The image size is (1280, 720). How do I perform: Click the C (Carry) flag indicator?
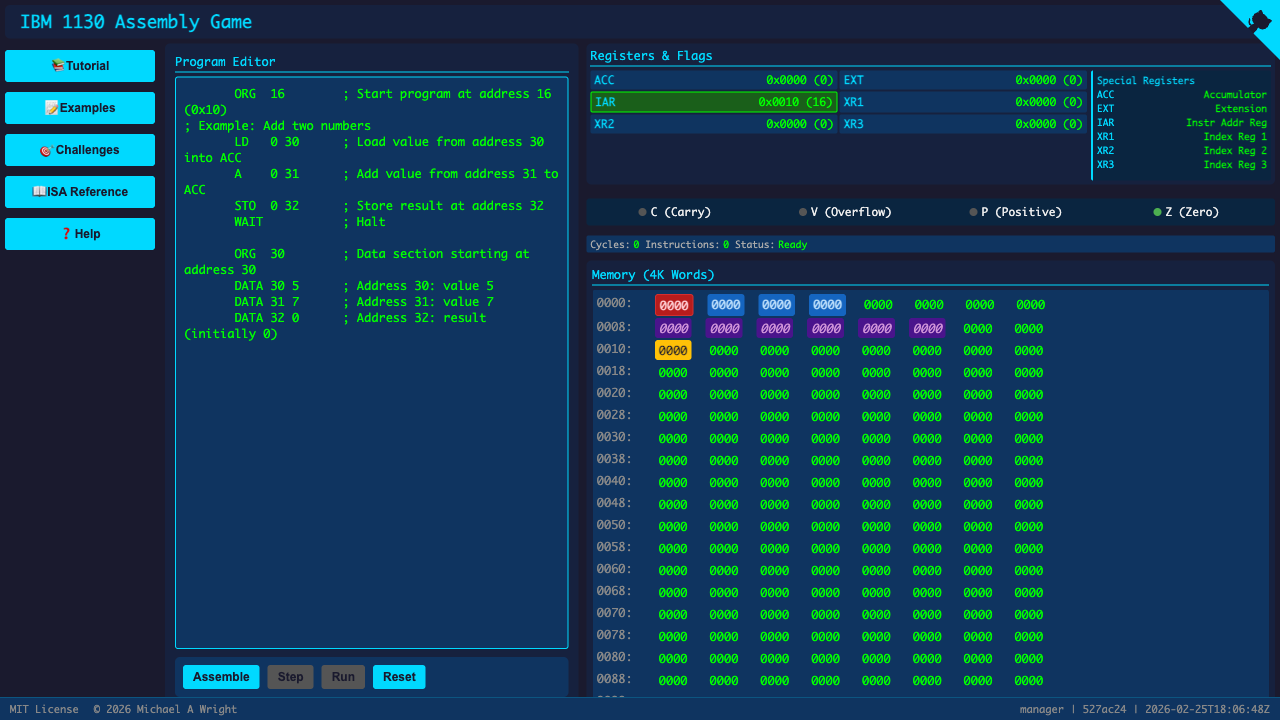coord(674,212)
